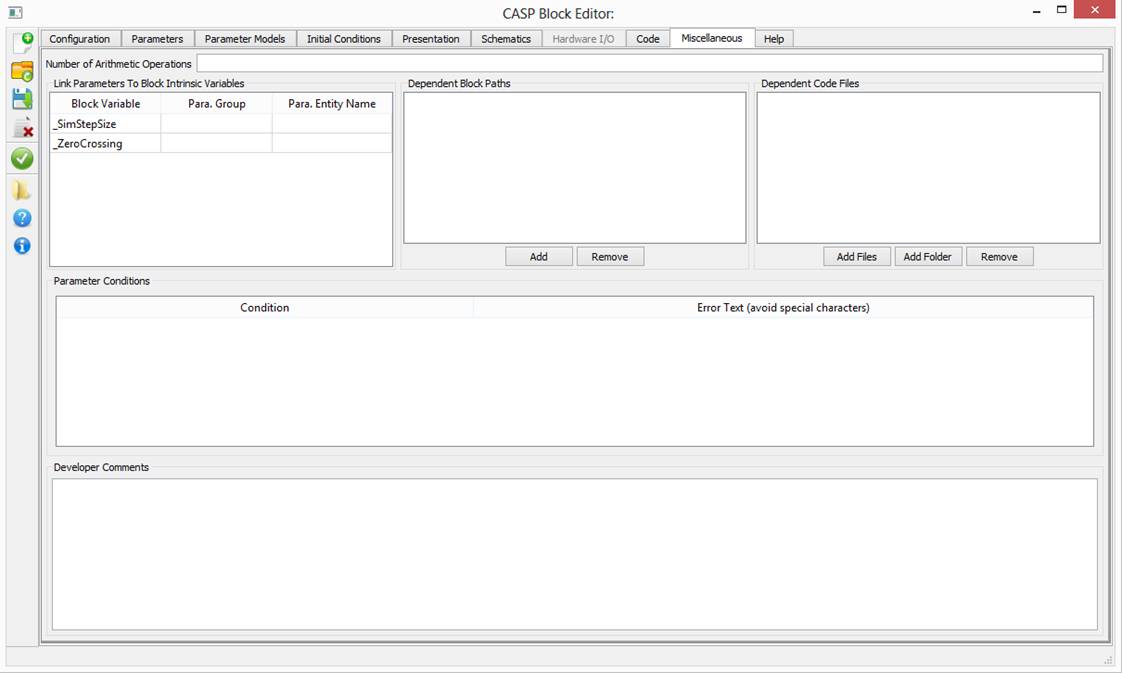Switch to the Configuration tab
This screenshot has width=1122, height=673.
pos(80,39)
